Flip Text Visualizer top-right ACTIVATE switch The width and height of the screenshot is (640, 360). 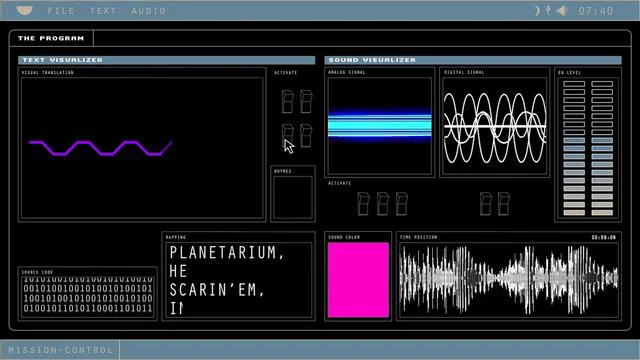(x=306, y=101)
